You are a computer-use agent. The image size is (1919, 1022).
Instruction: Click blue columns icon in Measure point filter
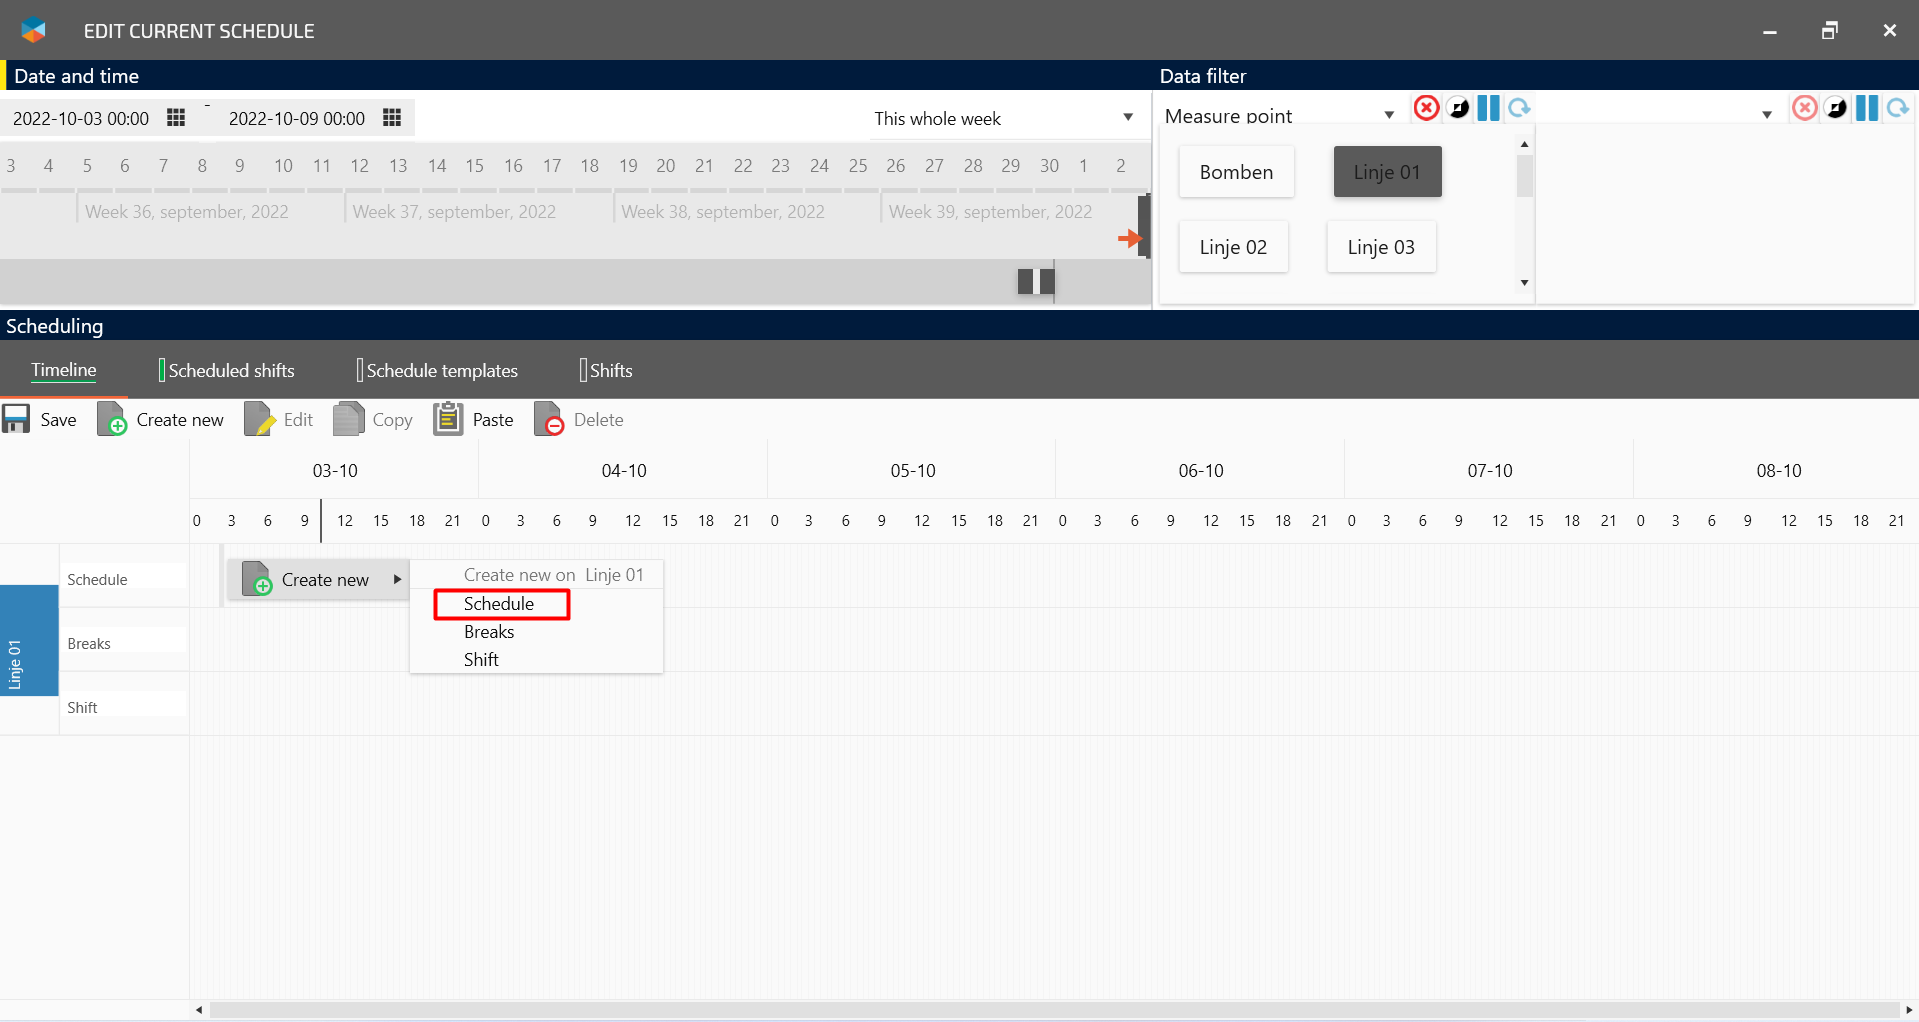[1488, 108]
